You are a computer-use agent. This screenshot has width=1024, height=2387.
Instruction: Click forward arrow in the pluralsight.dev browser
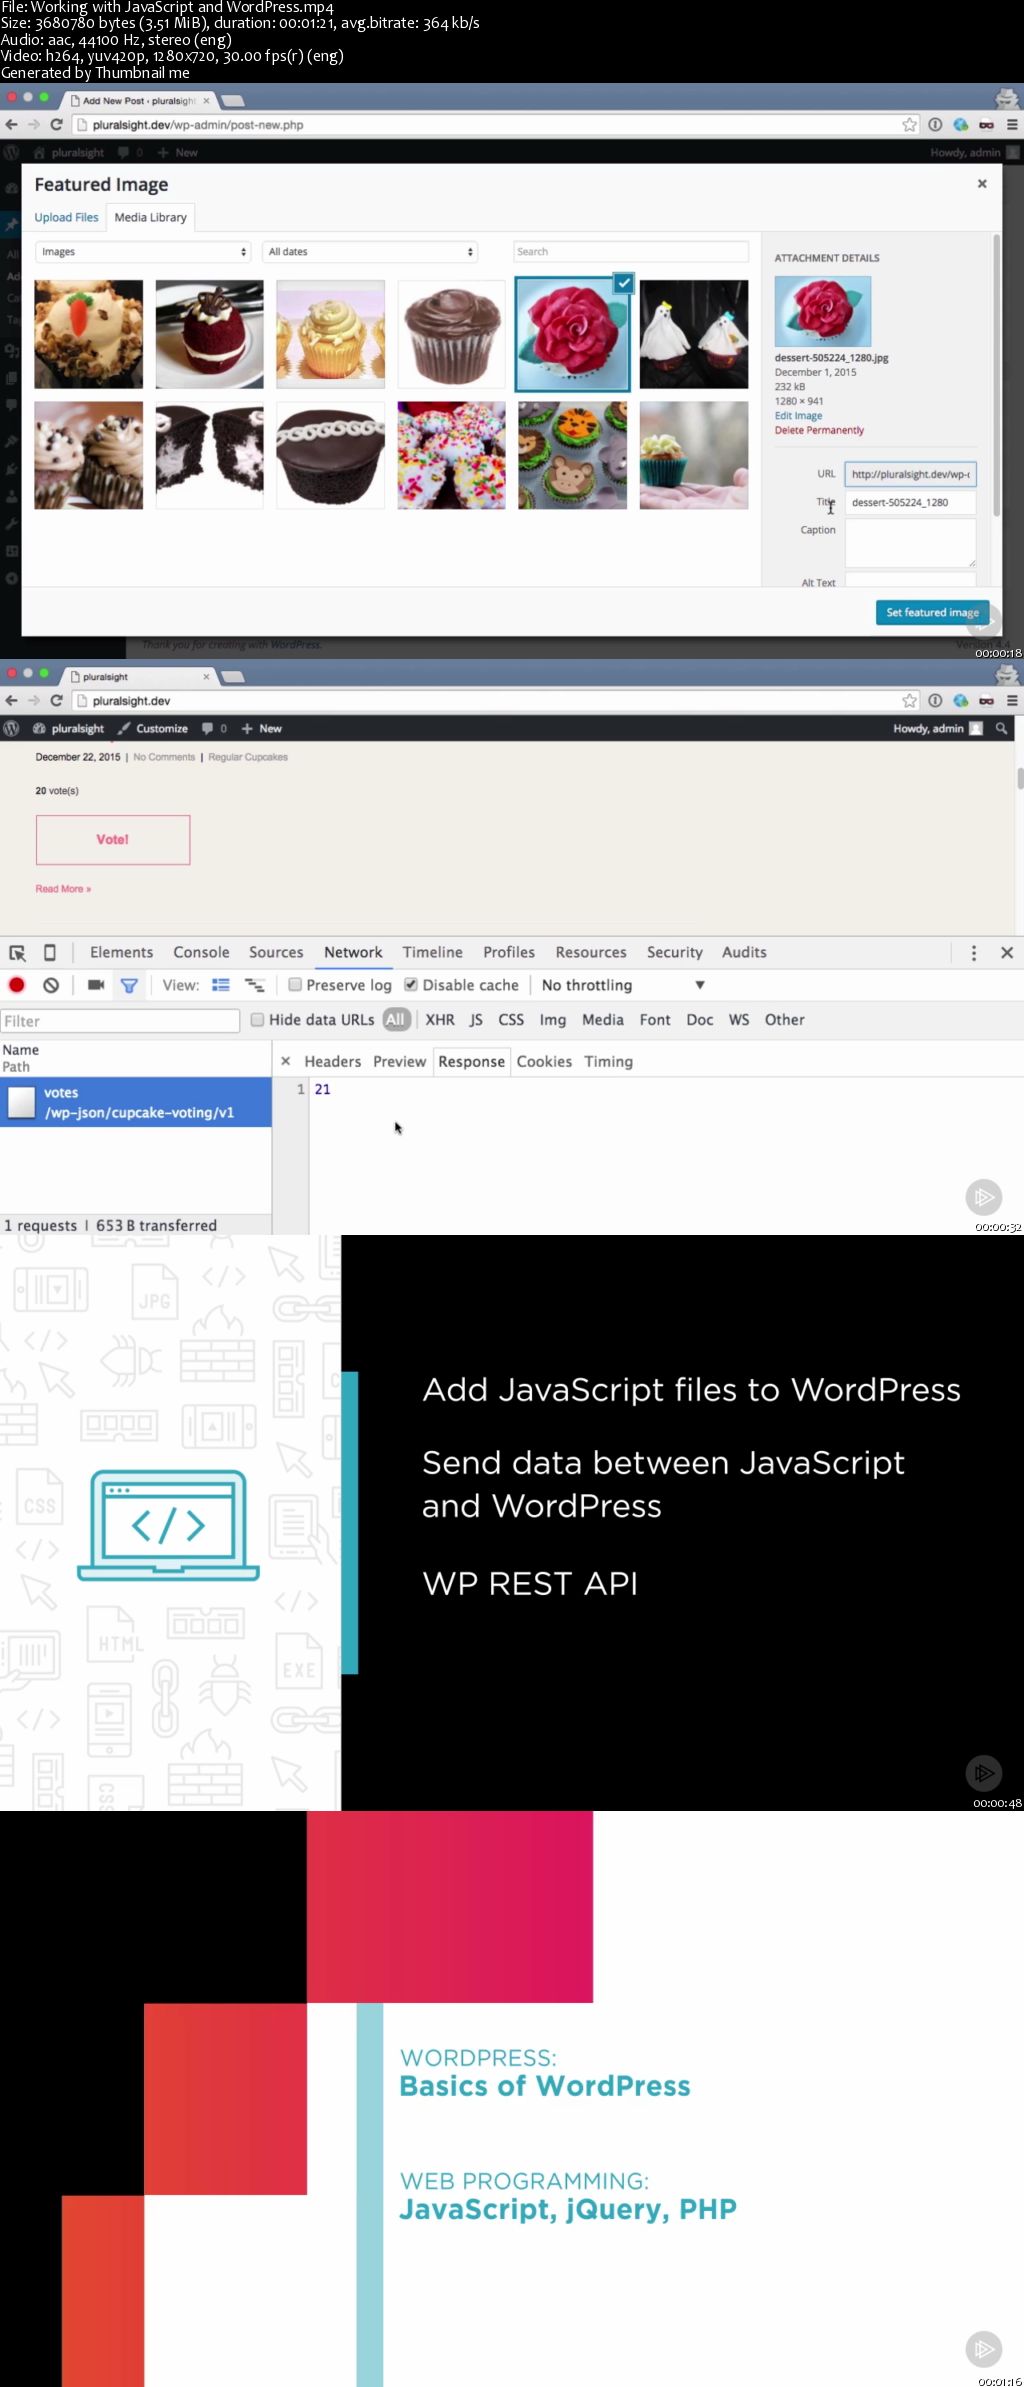[x=34, y=701]
